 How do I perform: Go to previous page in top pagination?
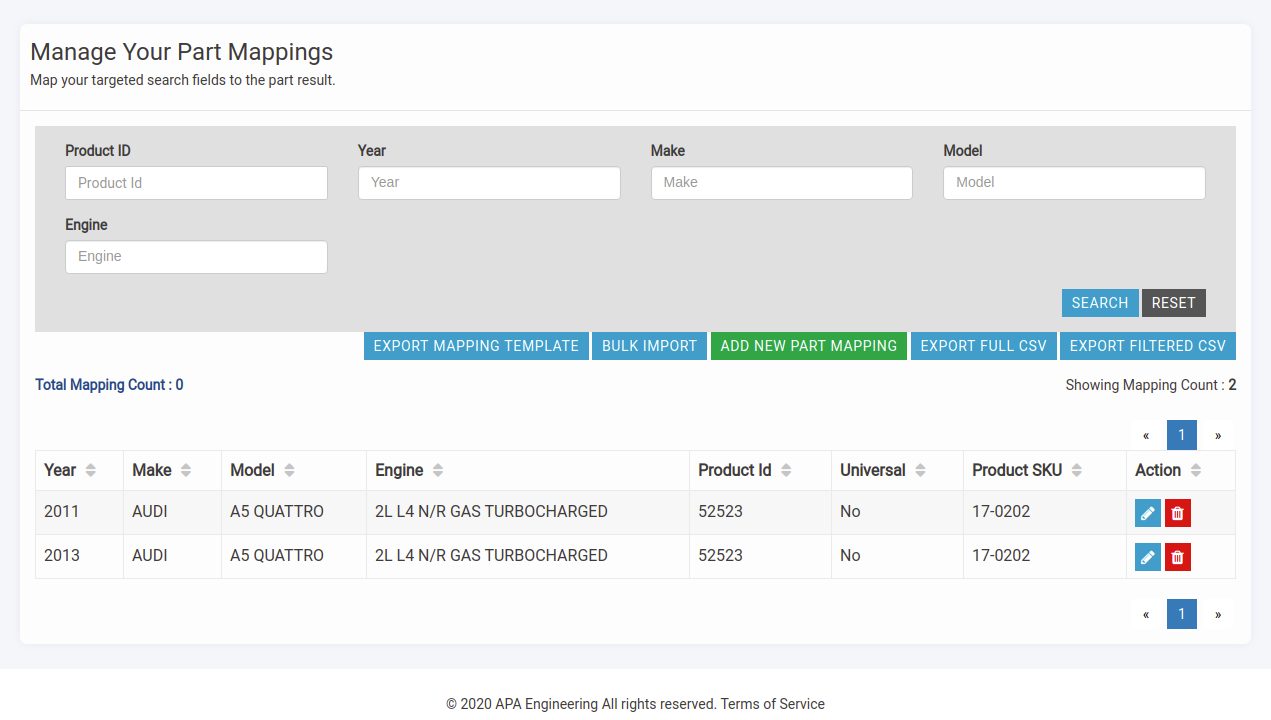coord(1146,435)
